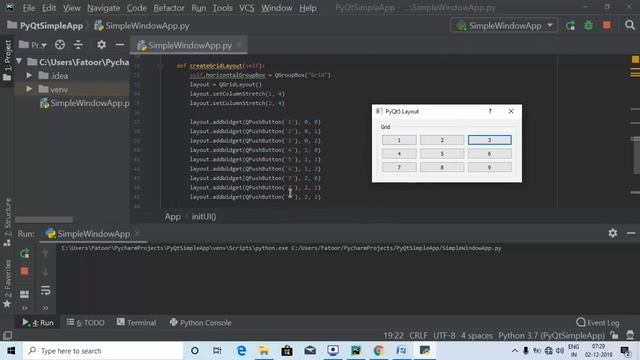This screenshot has width=640, height=360.
Task: Collapse the C:\Users\Fatoor root folder
Action: (19, 62)
